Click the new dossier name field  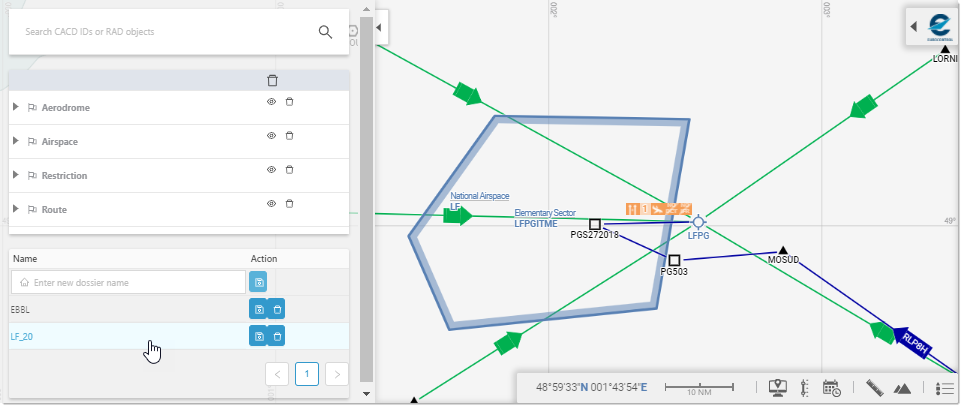[128, 283]
